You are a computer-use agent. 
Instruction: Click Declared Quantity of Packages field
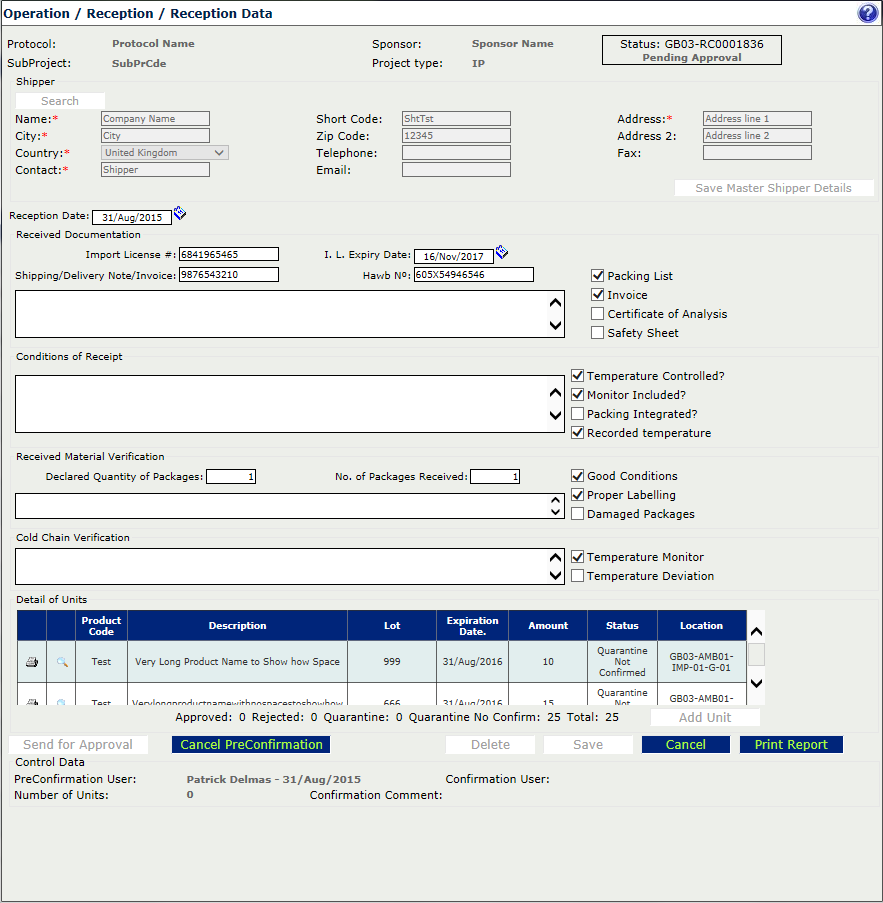point(231,477)
